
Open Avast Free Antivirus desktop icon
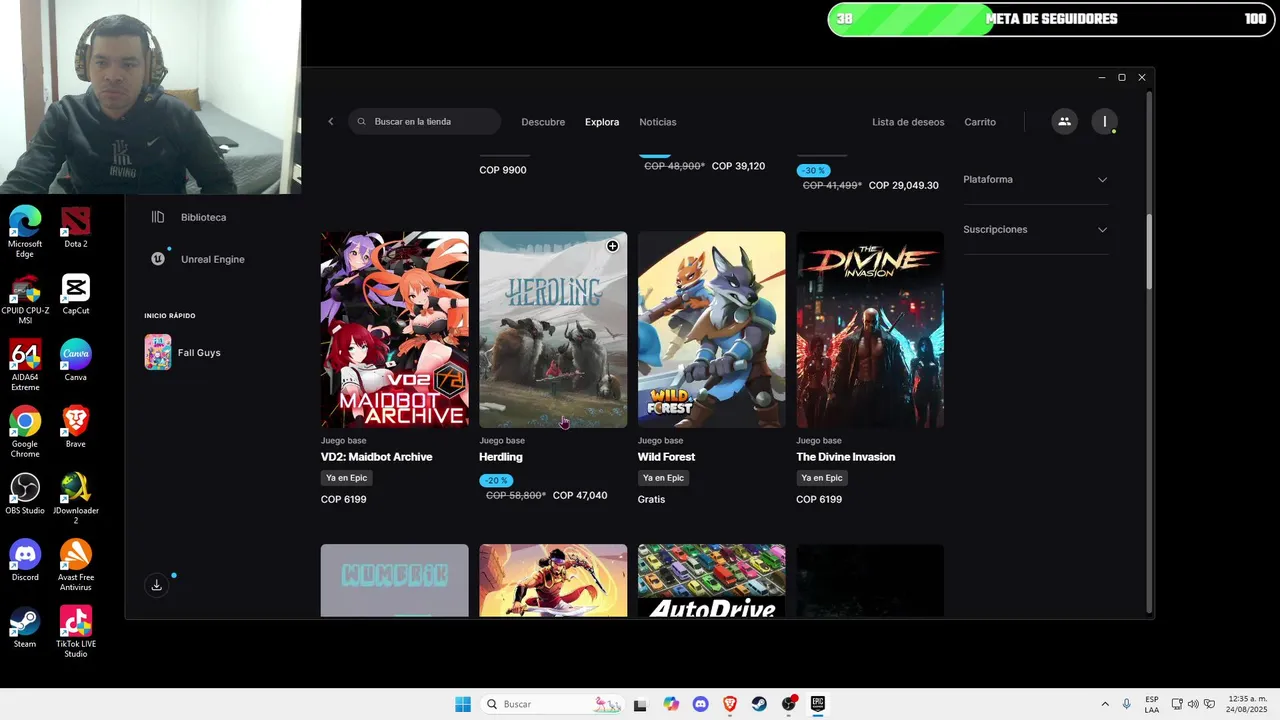76,566
